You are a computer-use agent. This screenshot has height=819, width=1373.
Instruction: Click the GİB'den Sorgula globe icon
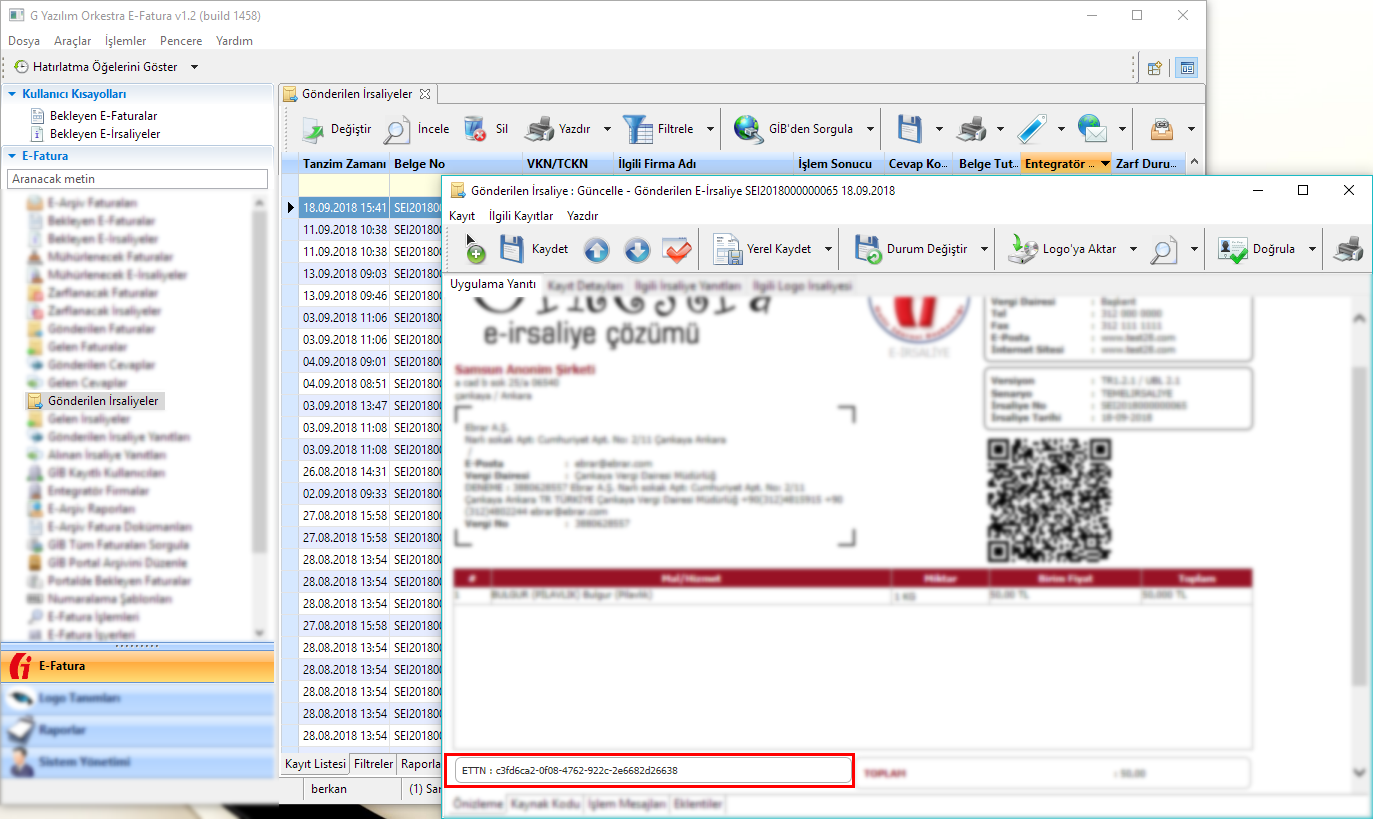pos(748,129)
